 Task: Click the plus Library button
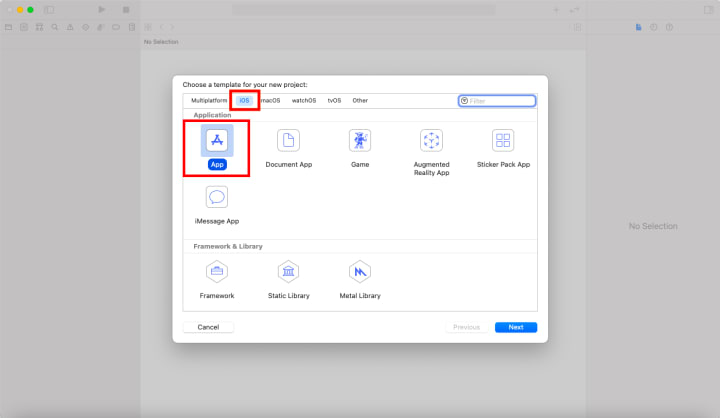tap(556, 10)
